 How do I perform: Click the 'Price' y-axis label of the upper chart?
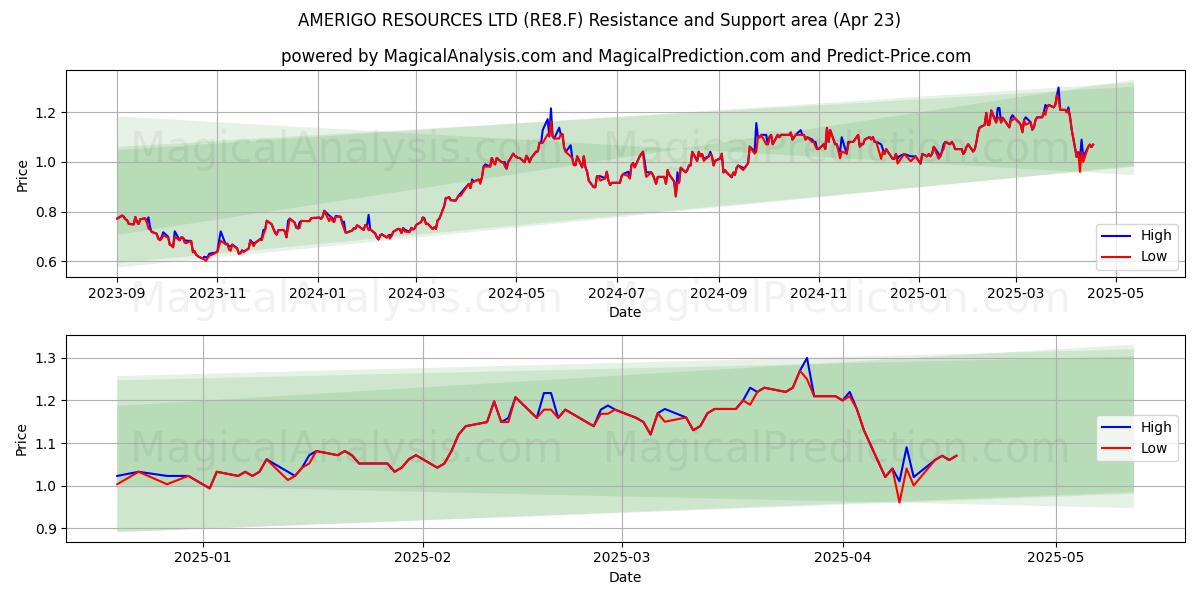22,174
